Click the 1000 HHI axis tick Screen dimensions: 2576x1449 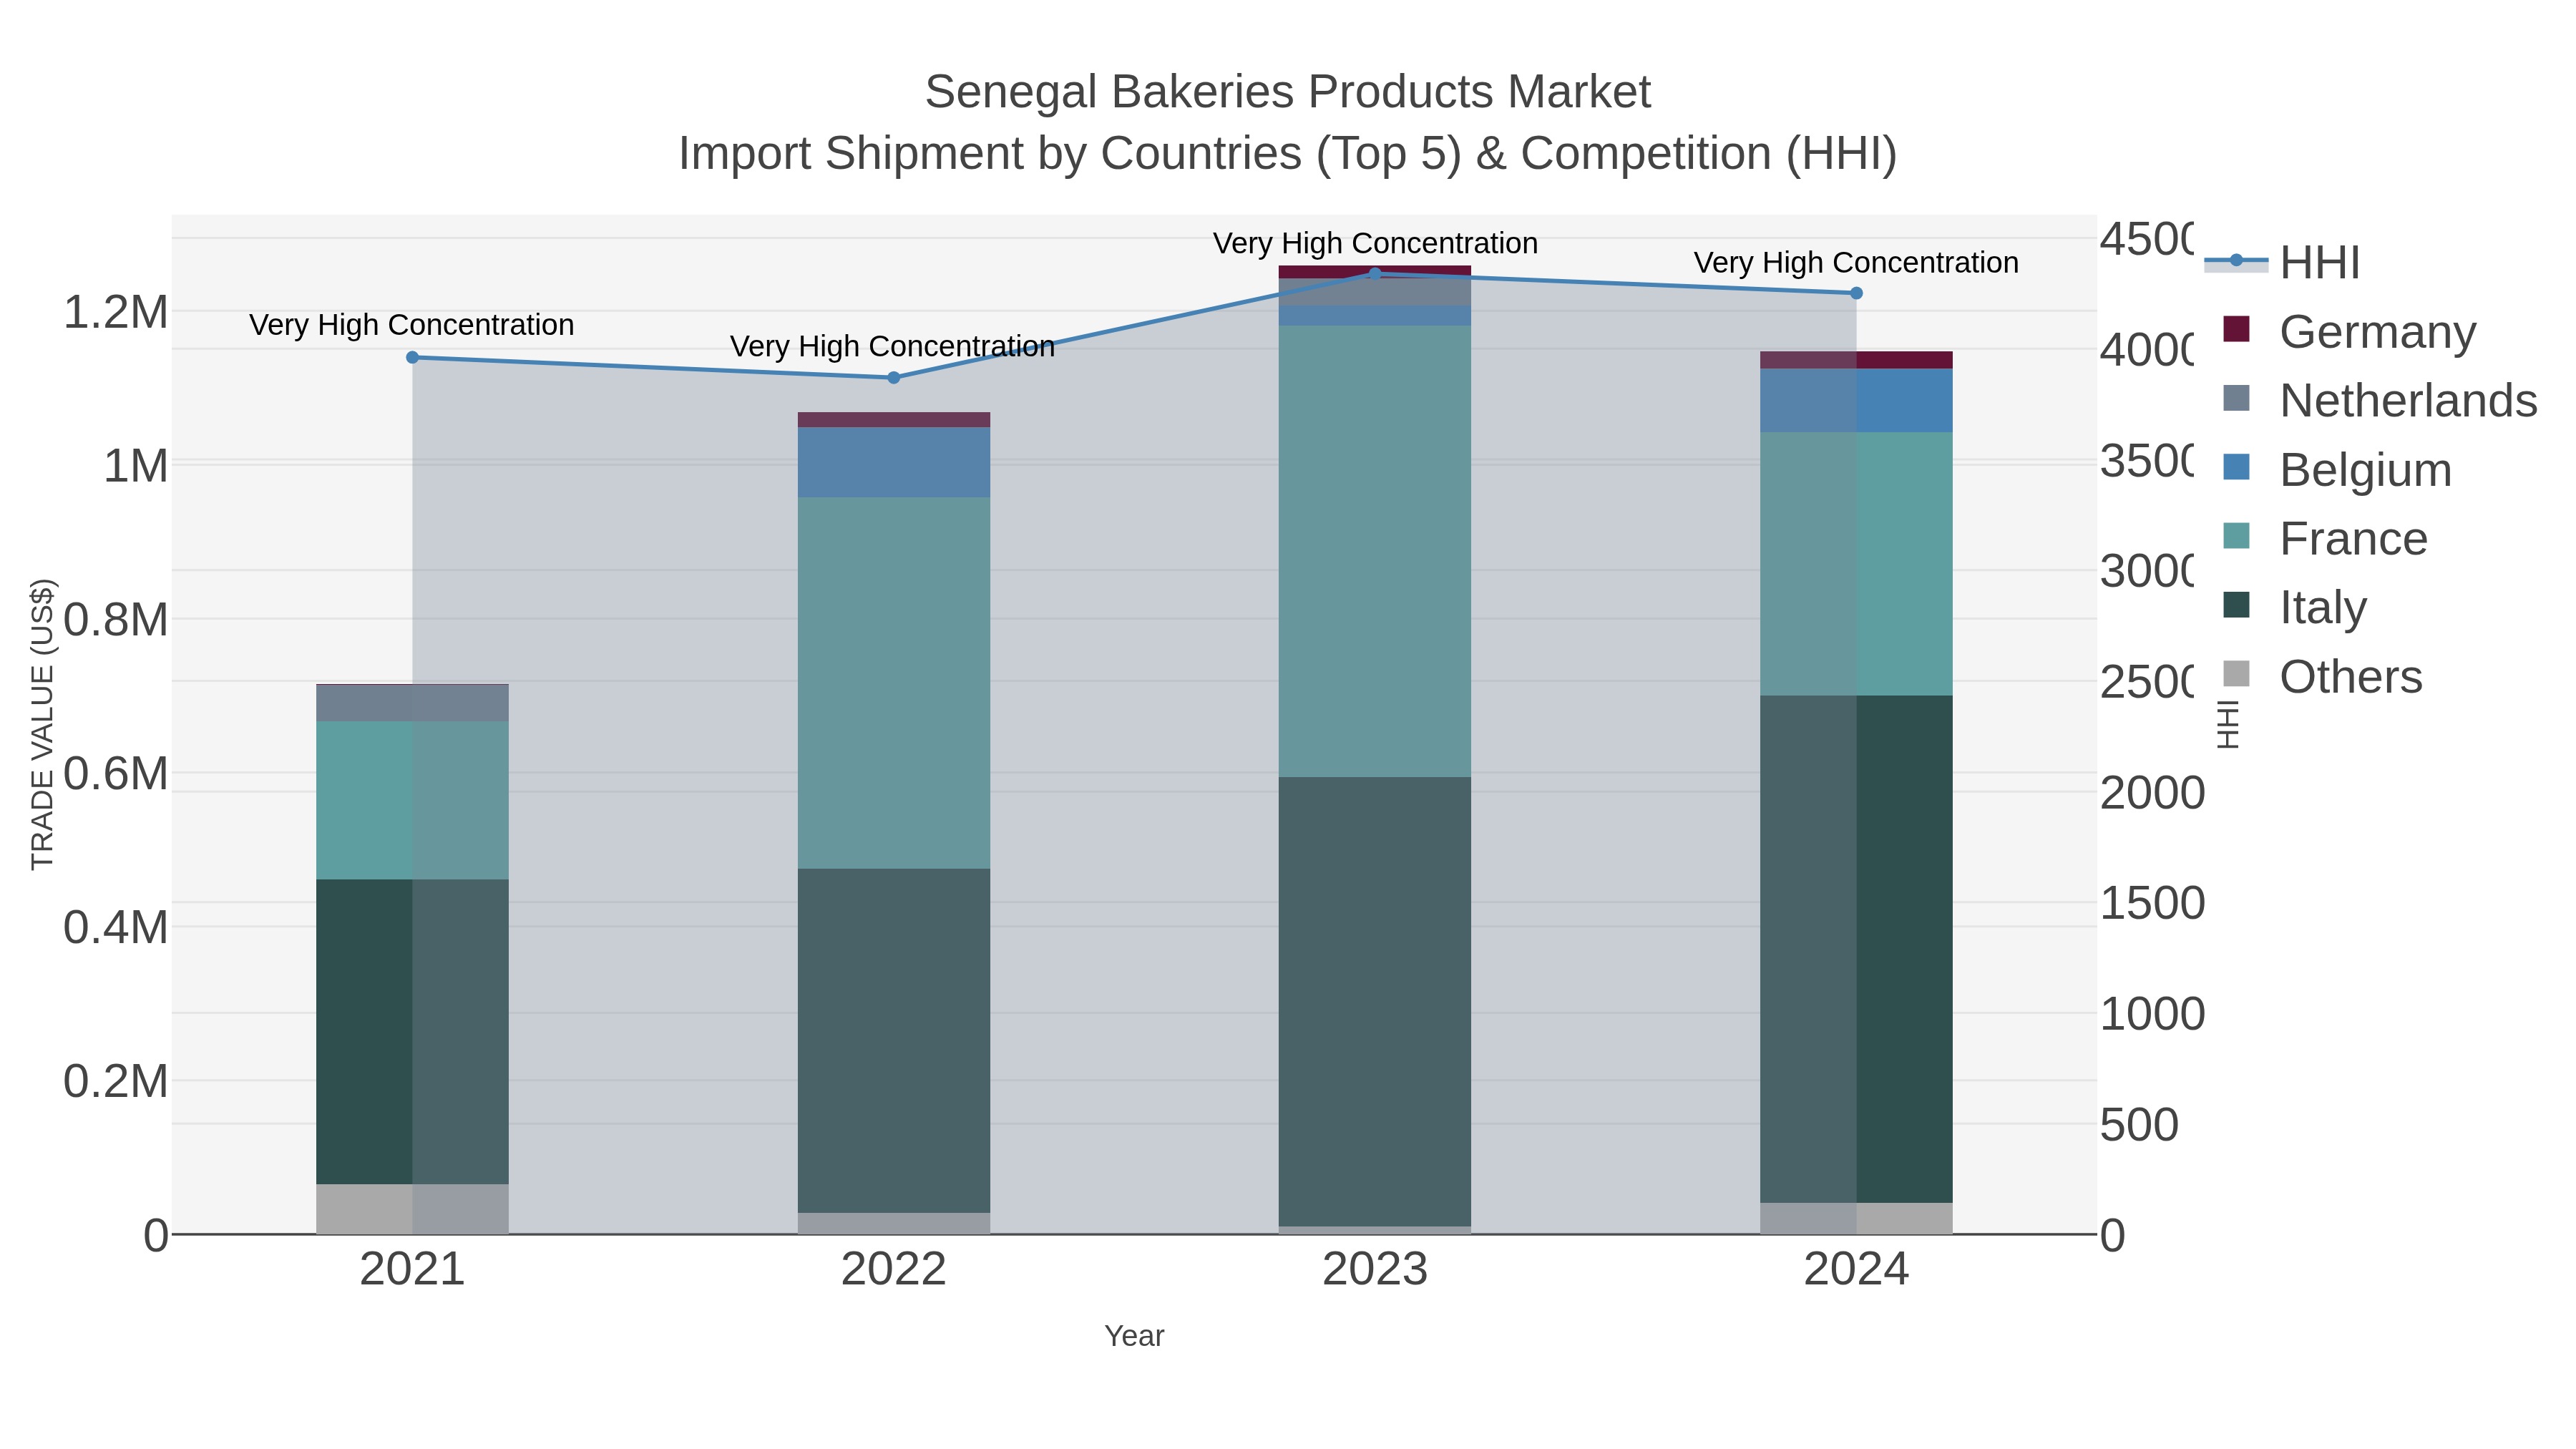point(2152,1014)
